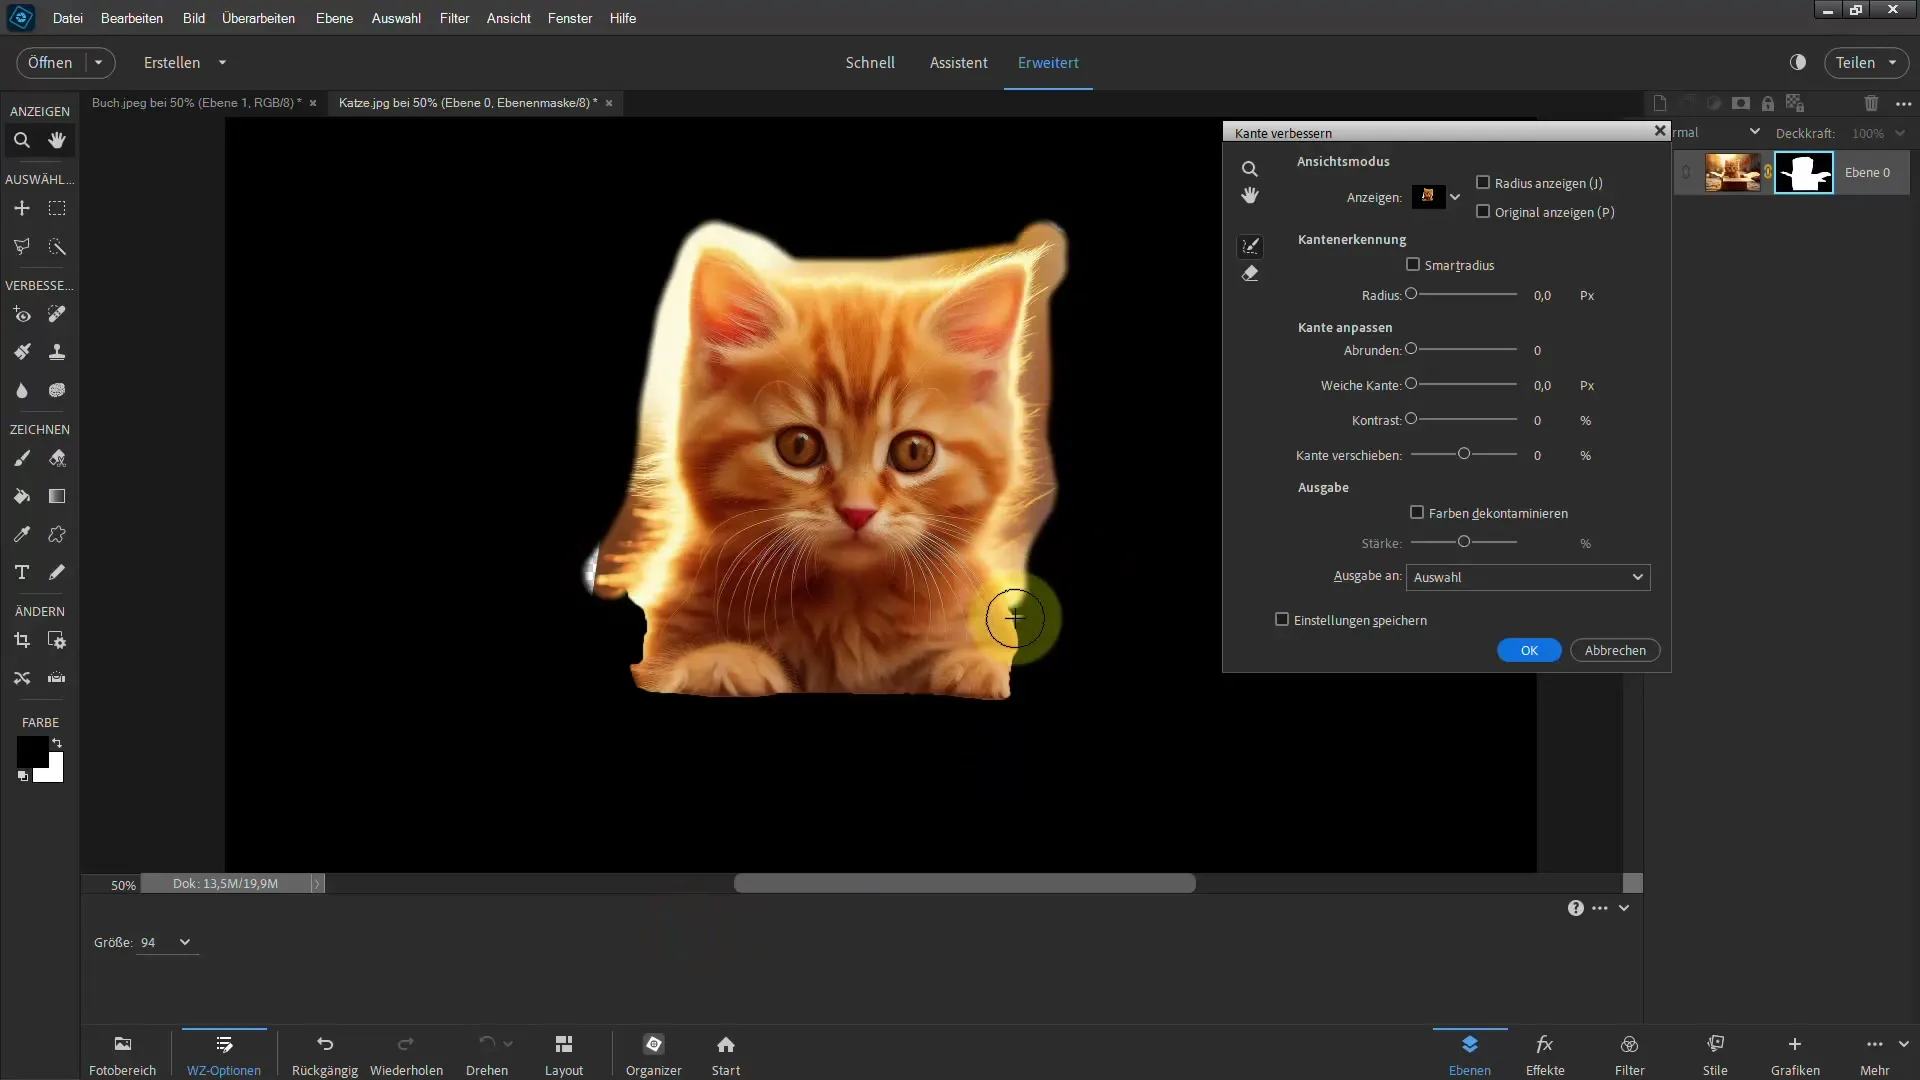Switch to the Assistent mode tab

tap(958, 62)
